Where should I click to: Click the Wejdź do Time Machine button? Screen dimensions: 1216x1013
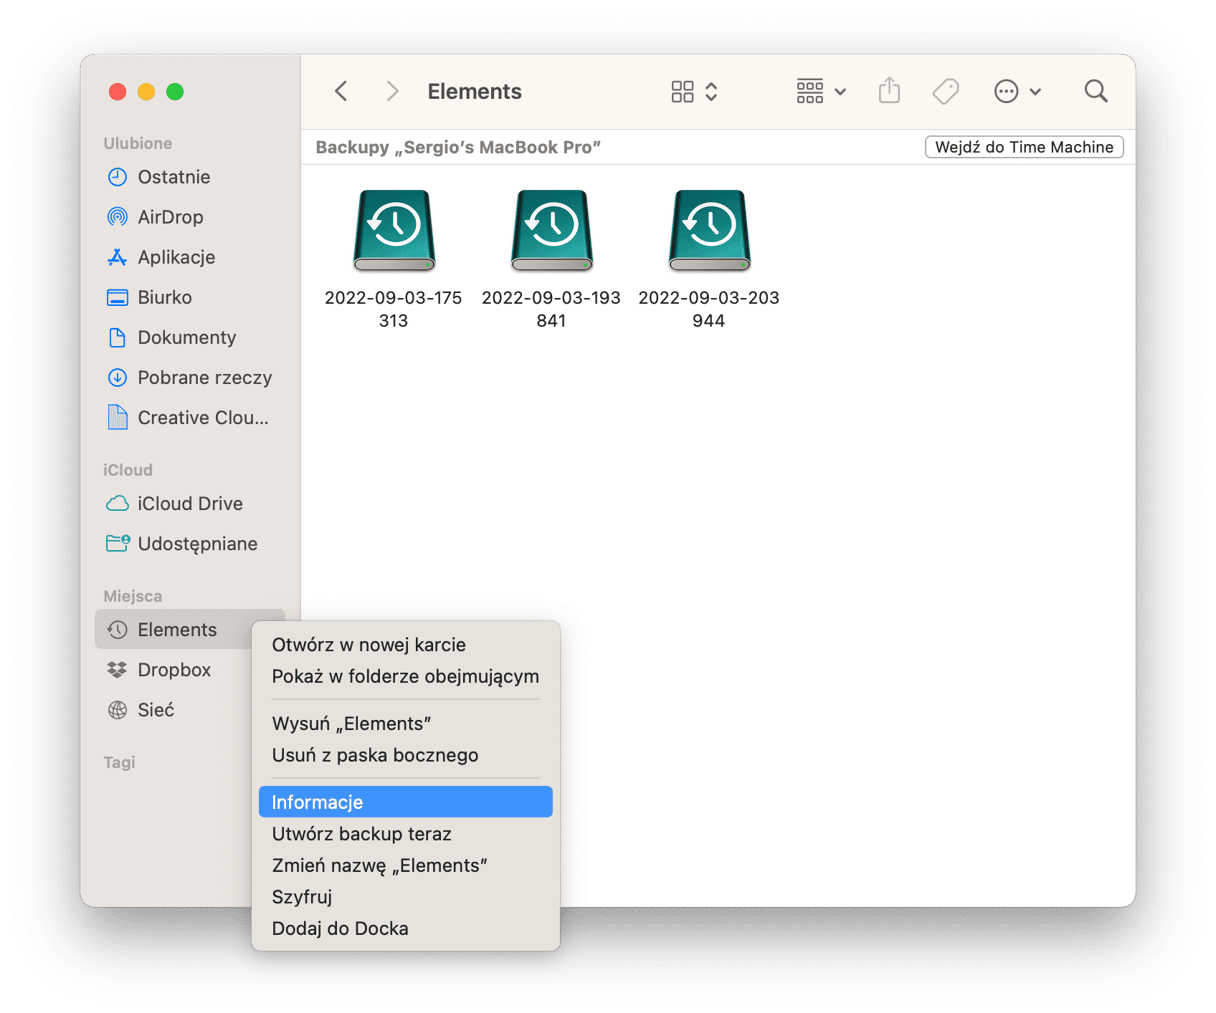[x=1024, y=147]
